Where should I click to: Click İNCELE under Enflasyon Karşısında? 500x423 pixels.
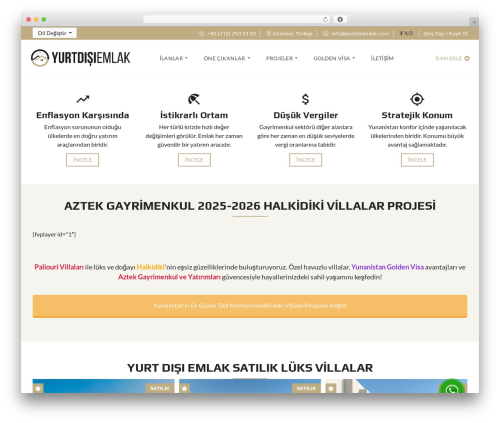tap(82, 160)
